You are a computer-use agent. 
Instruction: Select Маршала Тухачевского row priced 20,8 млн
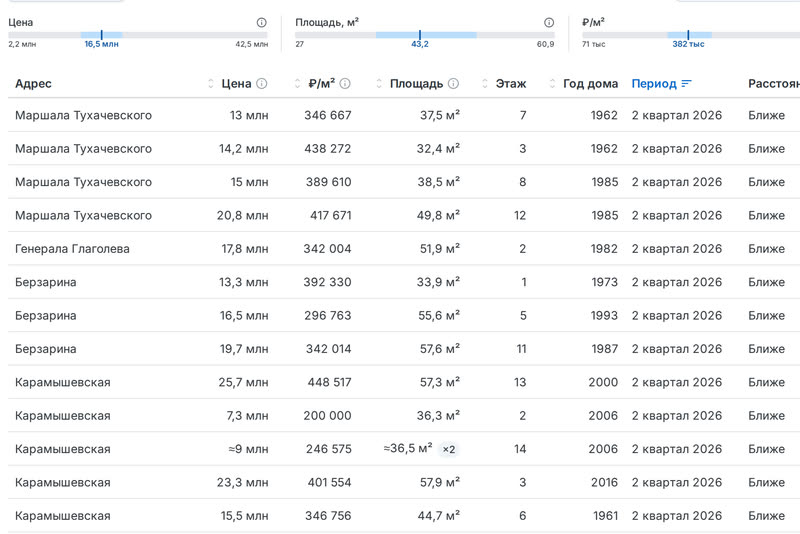pyautogui.click(x=404, y=215)
